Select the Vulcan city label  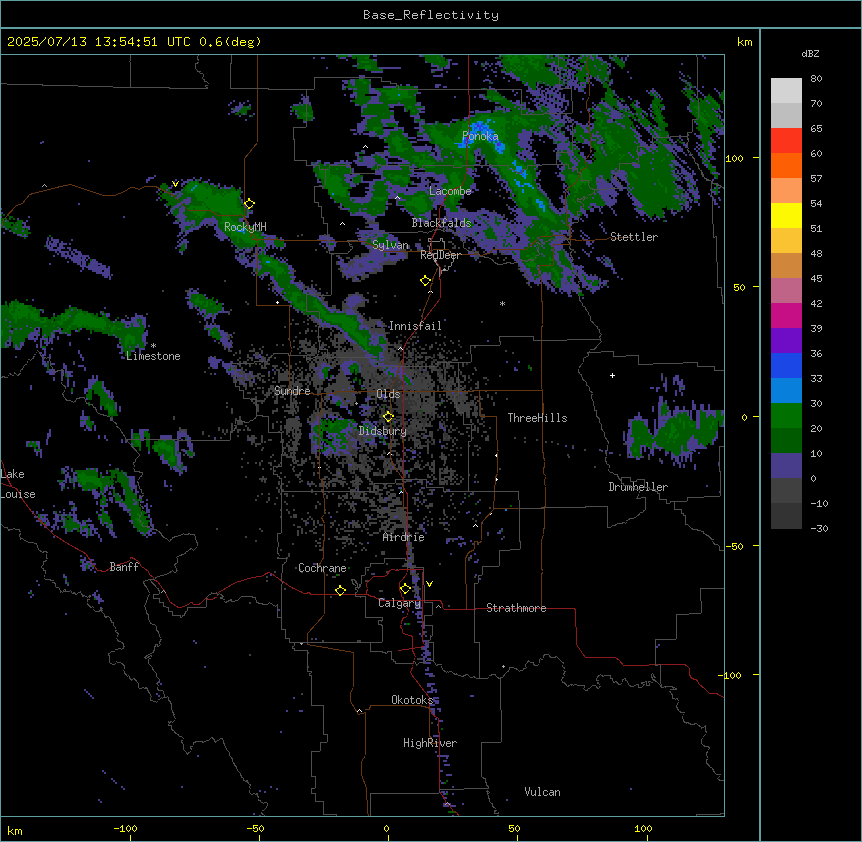[x=542, y=792]
